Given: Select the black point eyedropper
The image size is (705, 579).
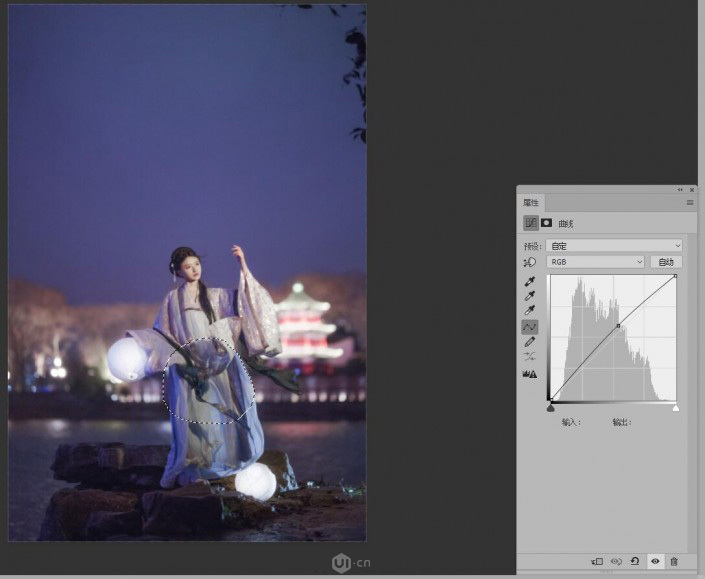Looking at the screenshot, I should pos(529,281).
